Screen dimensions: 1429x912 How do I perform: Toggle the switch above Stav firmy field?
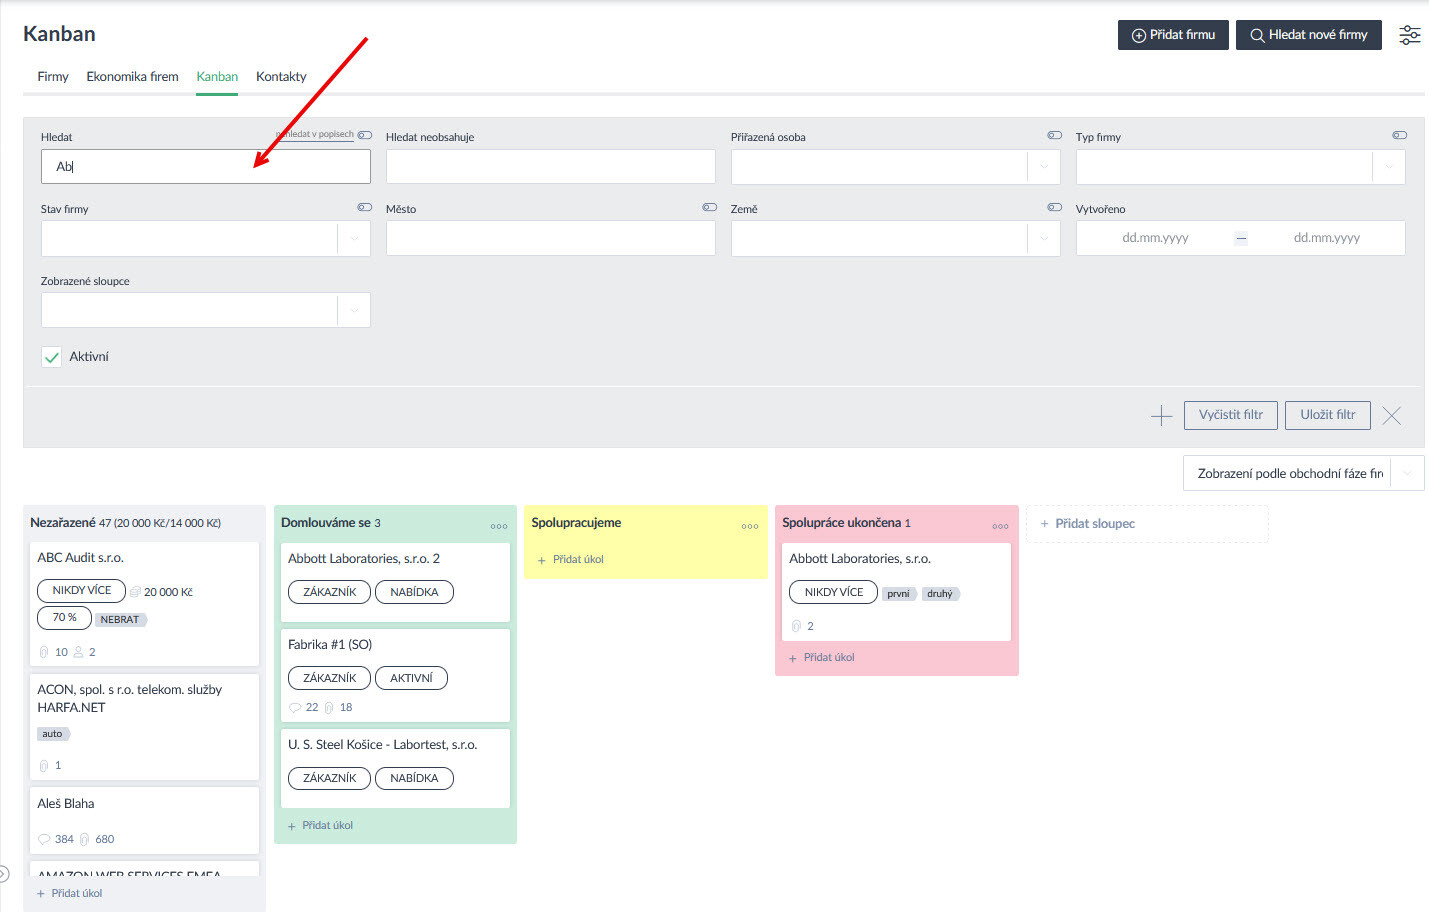[x=365, y=207]
